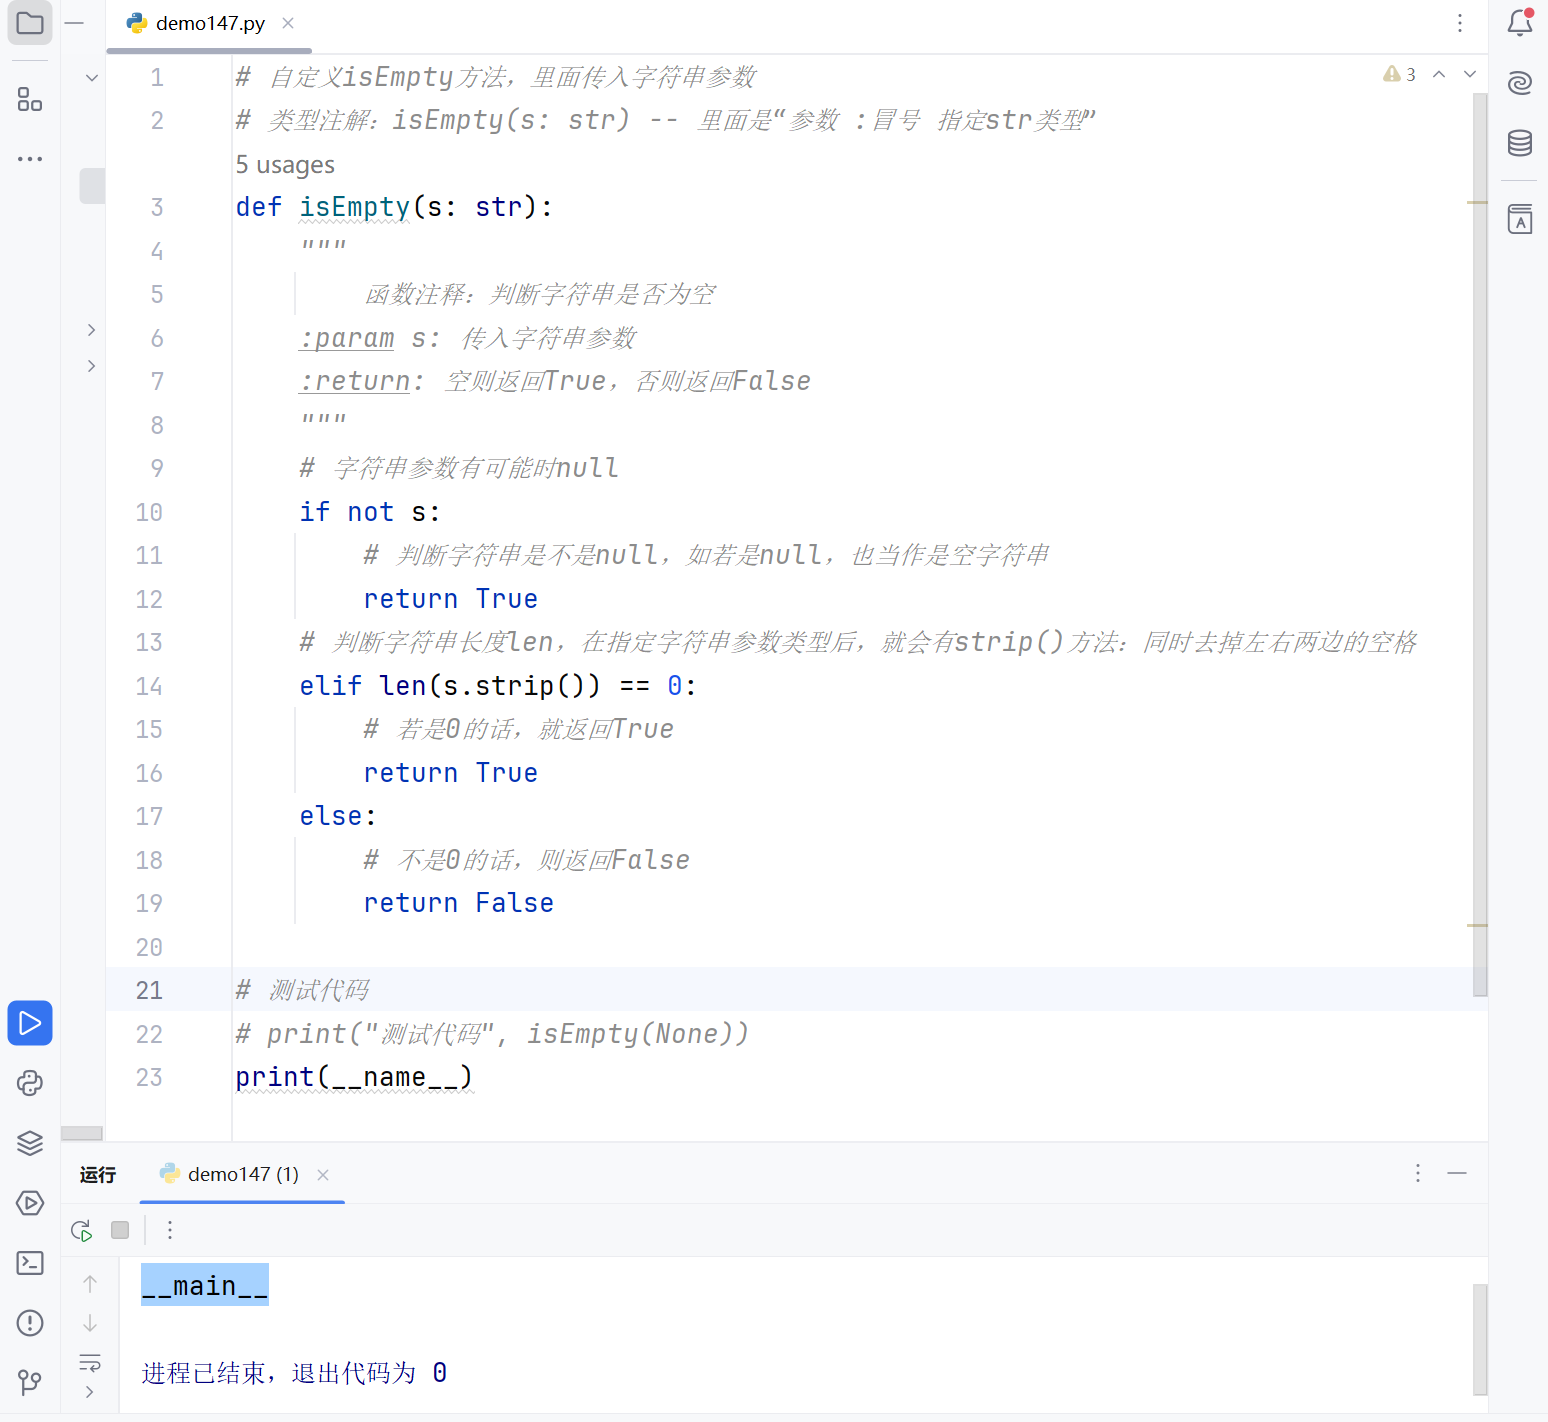Viewport: 1548px width, 1422px height.
Task: Expand the folded tree item beside line 7
Action: coord(91,366)
